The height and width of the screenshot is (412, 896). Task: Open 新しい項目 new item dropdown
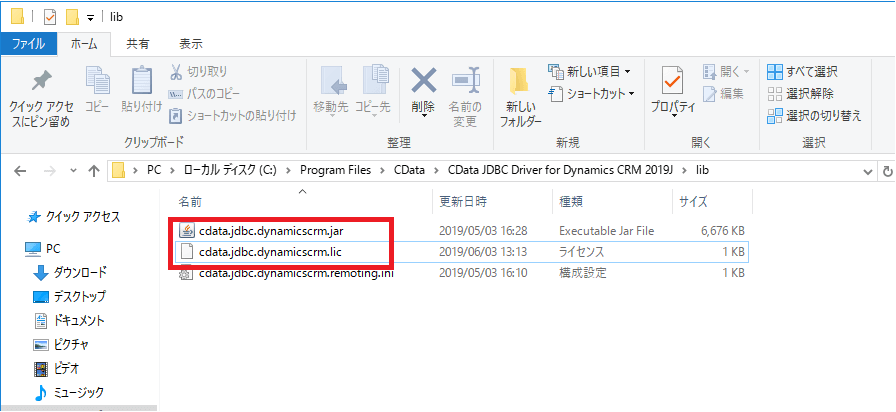coord(590,72)
